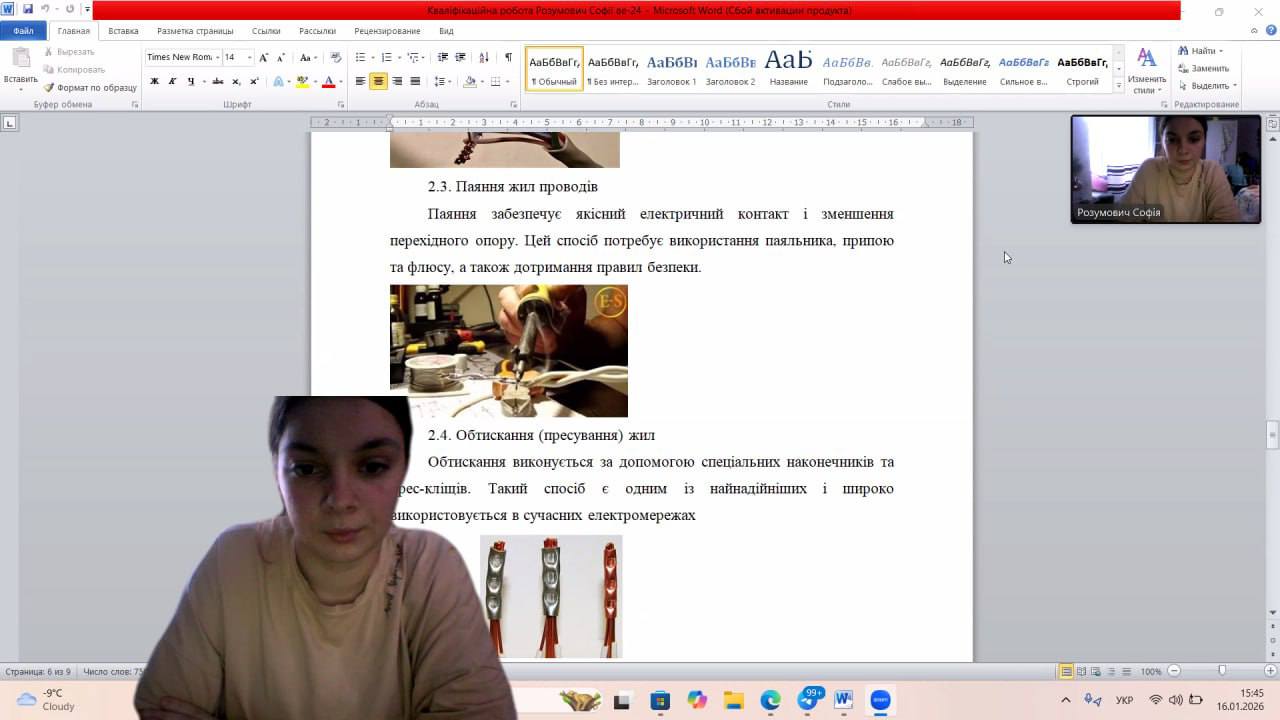Open the Рецензирование ribbon tab
Viewport: 1280px width, 720px height.
click(x=387, y=31)
